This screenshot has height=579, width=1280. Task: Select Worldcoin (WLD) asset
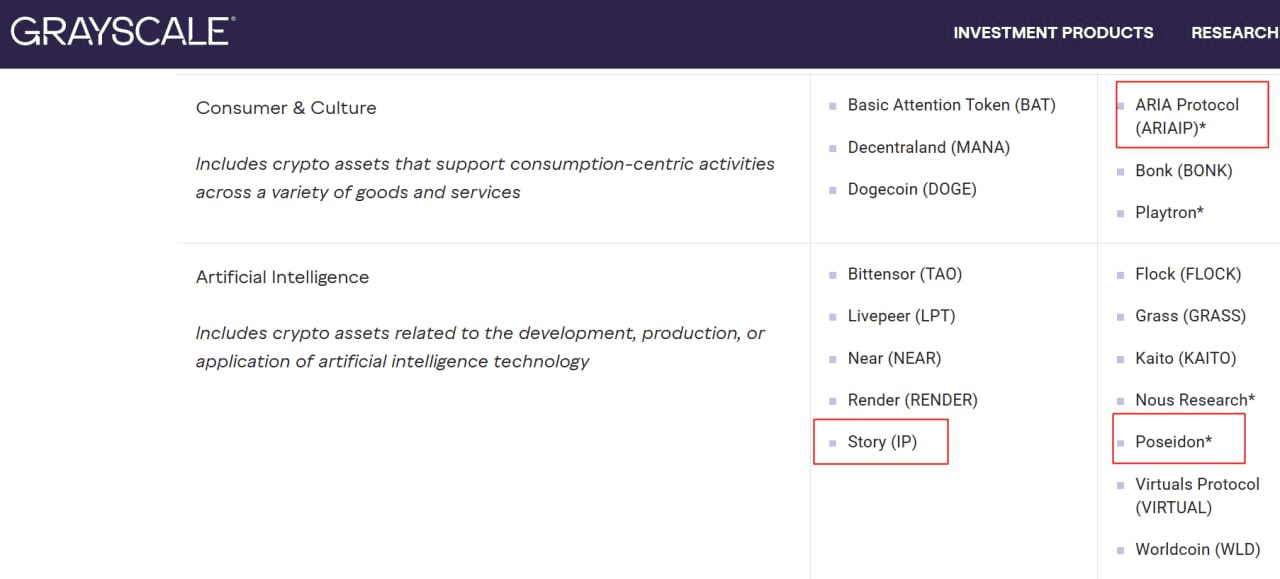[x=1197, y=550]
